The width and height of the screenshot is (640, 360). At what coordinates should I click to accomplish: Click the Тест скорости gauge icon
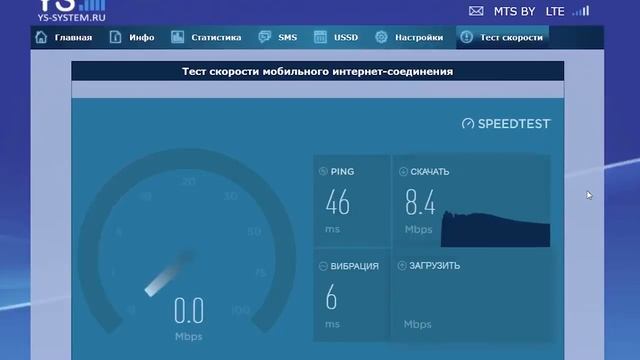tap(466, 37)
